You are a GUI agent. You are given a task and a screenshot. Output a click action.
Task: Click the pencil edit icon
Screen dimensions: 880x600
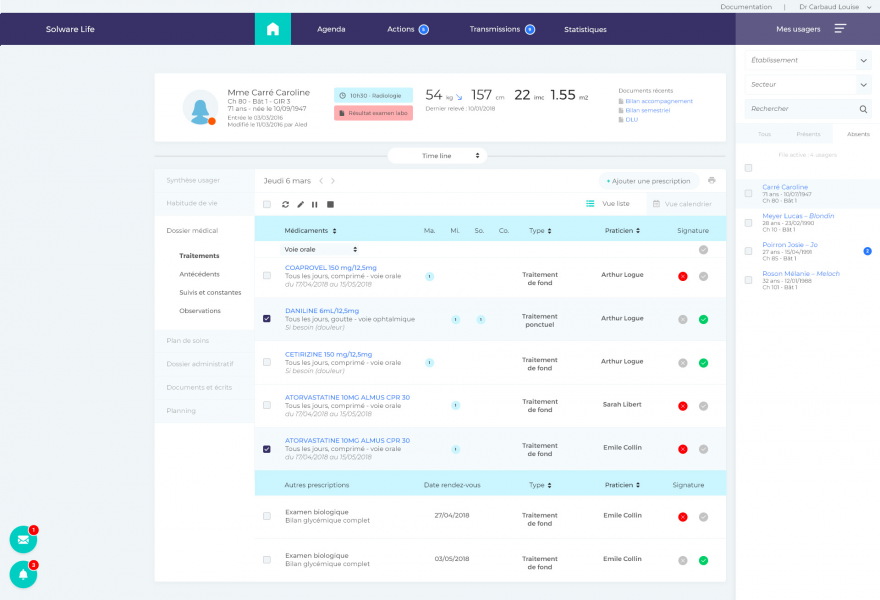tap(301, 204)
